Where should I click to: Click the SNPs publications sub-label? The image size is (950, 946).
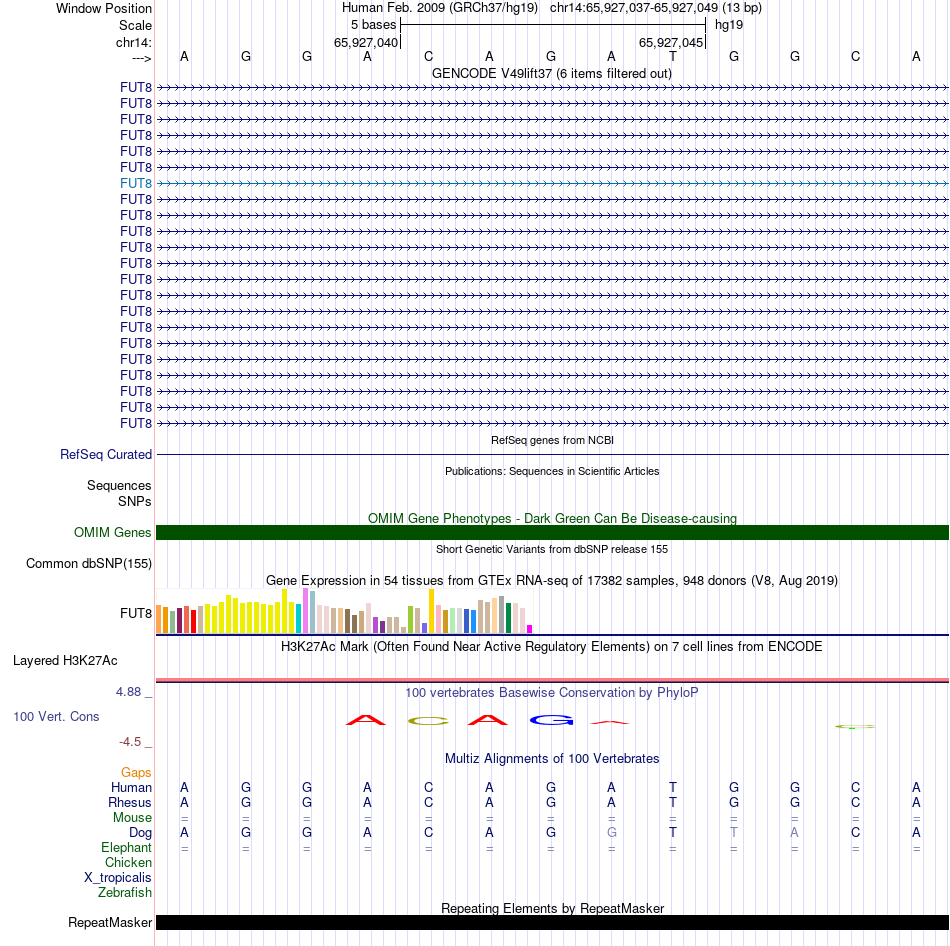point(135,501)
